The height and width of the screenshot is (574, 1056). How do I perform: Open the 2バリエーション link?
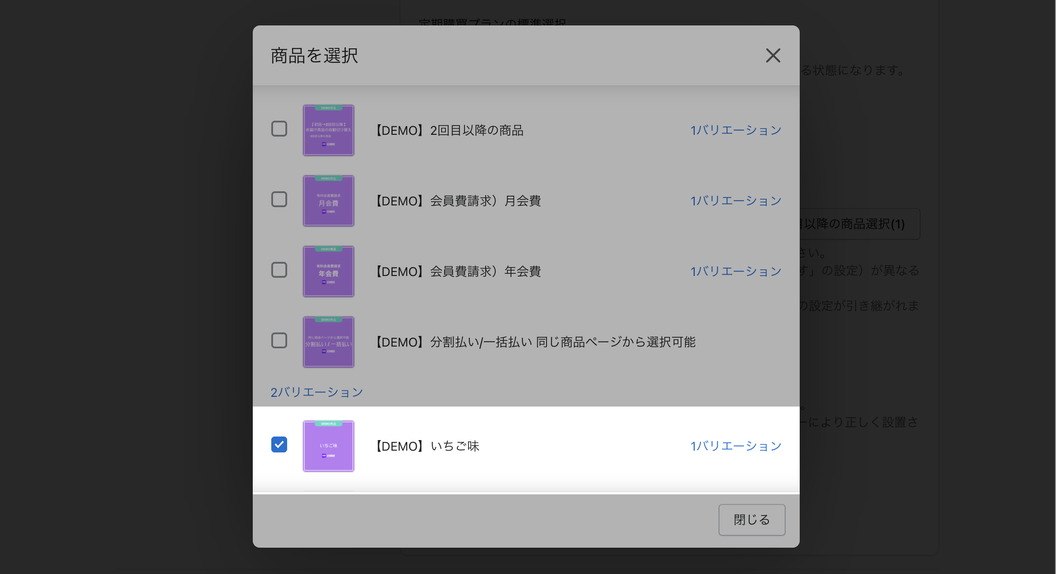pos(317,392)
